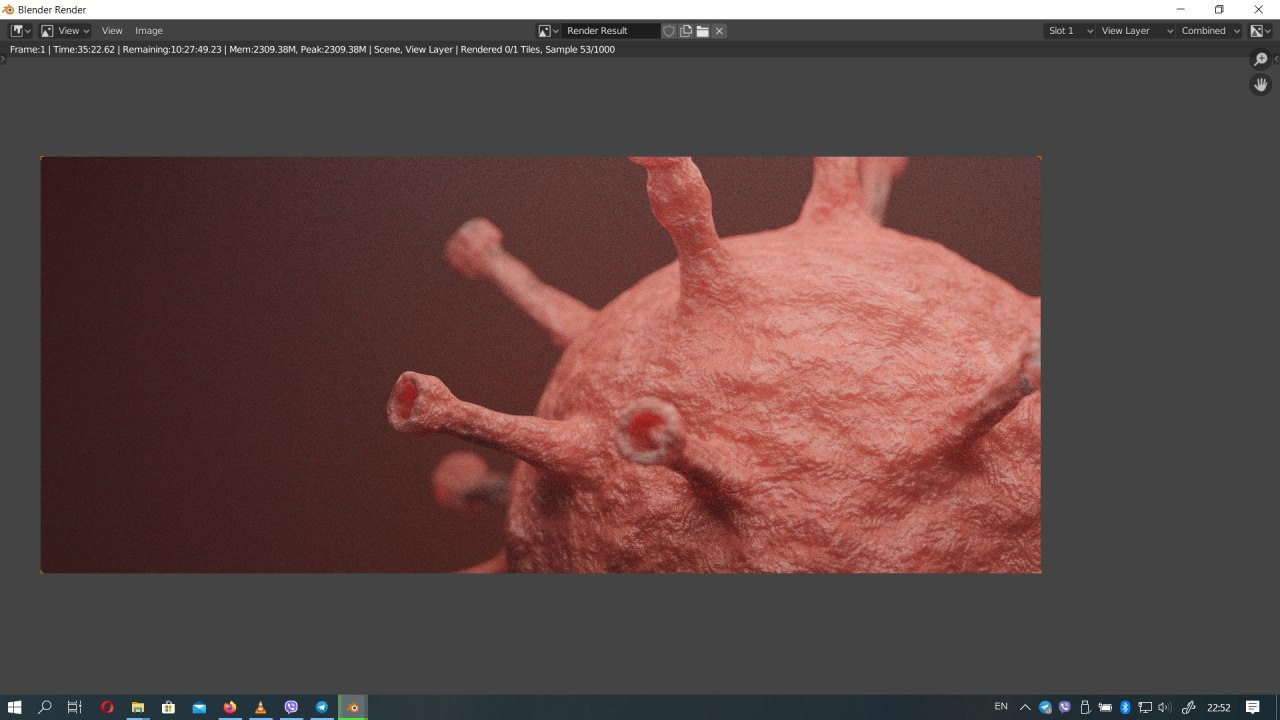Open Task View from taskbar
This screenshot has height=720, width=1280.
point(75,707)
